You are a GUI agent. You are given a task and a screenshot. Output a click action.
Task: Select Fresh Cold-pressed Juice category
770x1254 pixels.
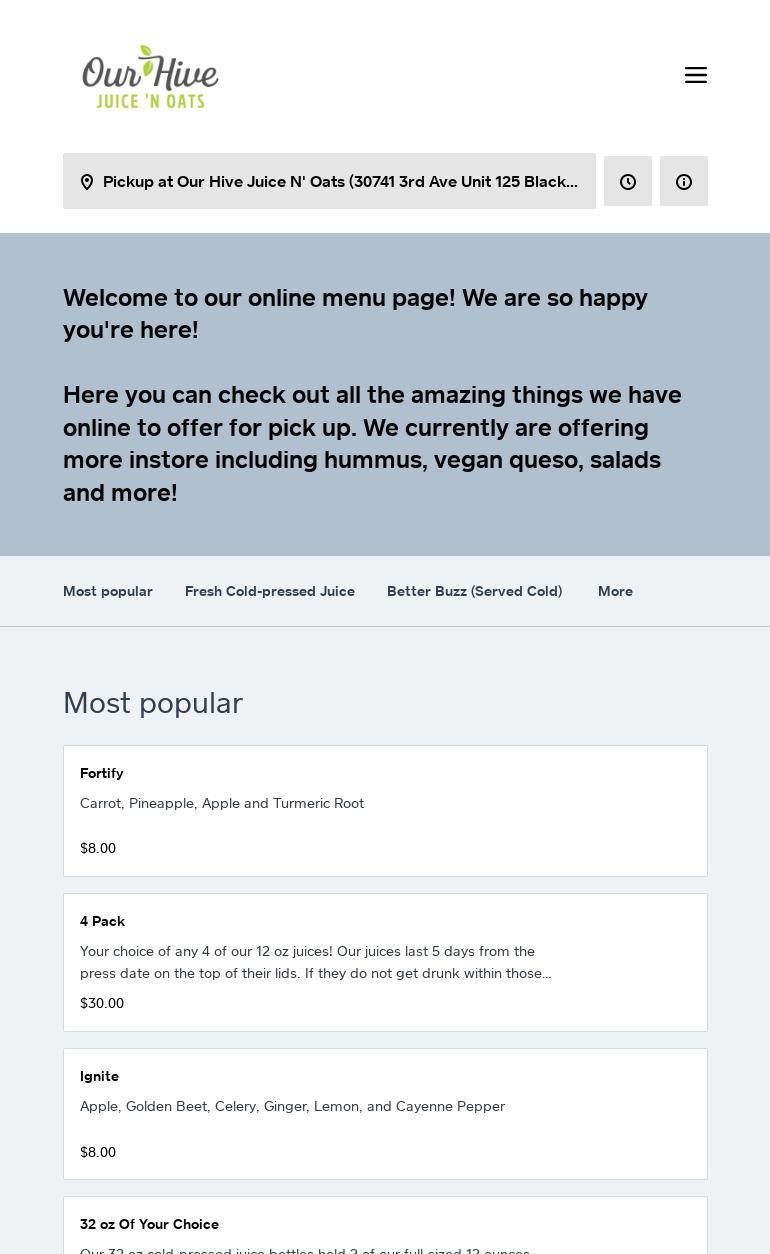click(x=270, y=592)
